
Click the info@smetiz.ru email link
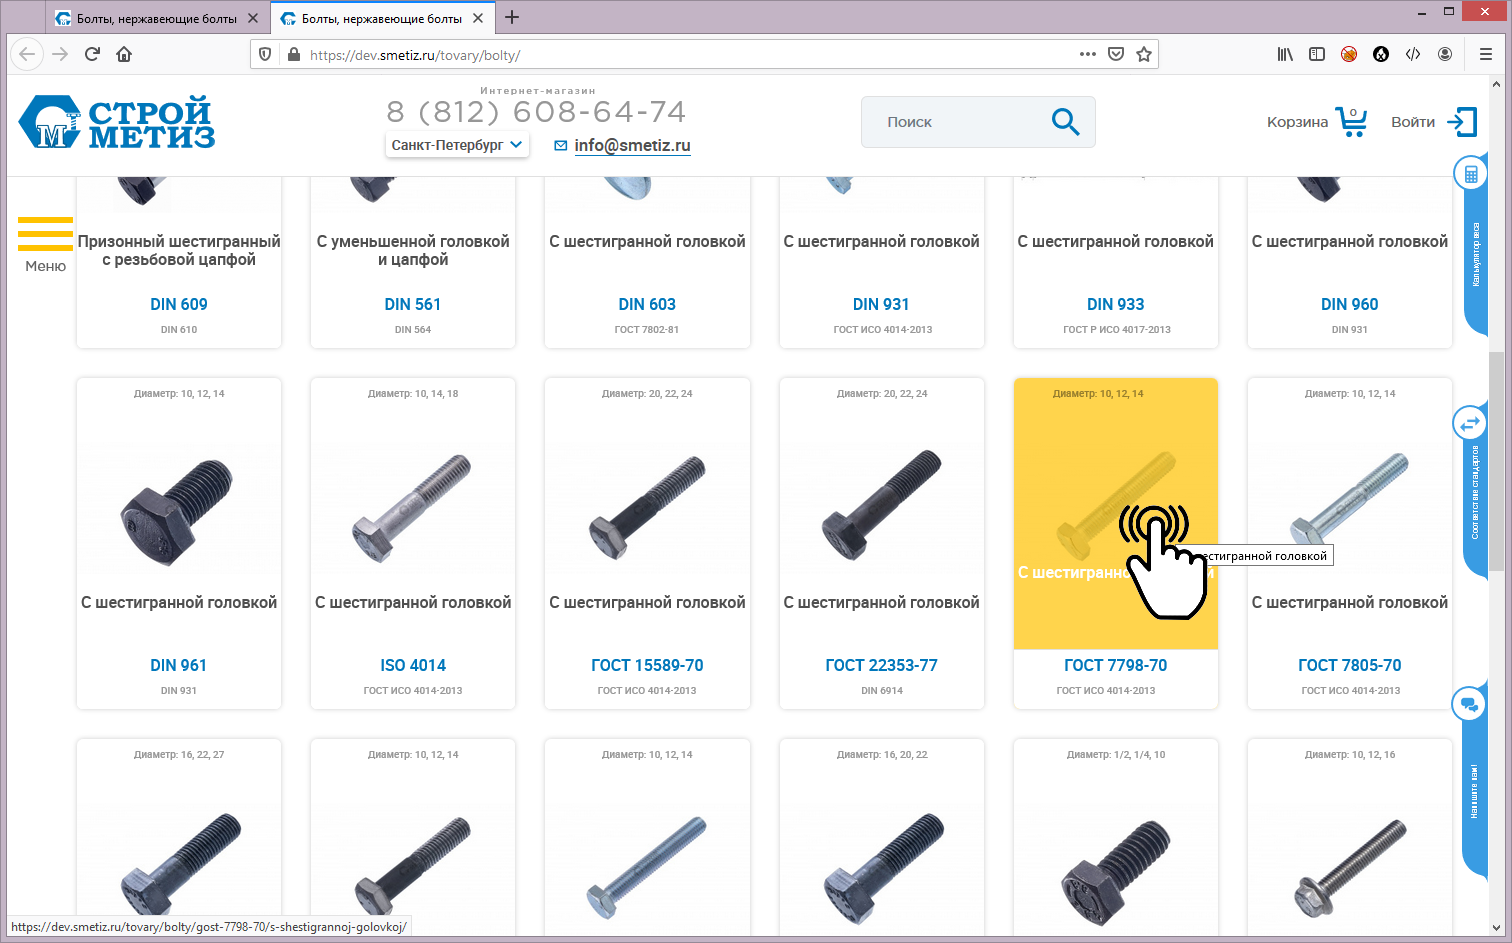pyautogui.click(x=632, y=146)
